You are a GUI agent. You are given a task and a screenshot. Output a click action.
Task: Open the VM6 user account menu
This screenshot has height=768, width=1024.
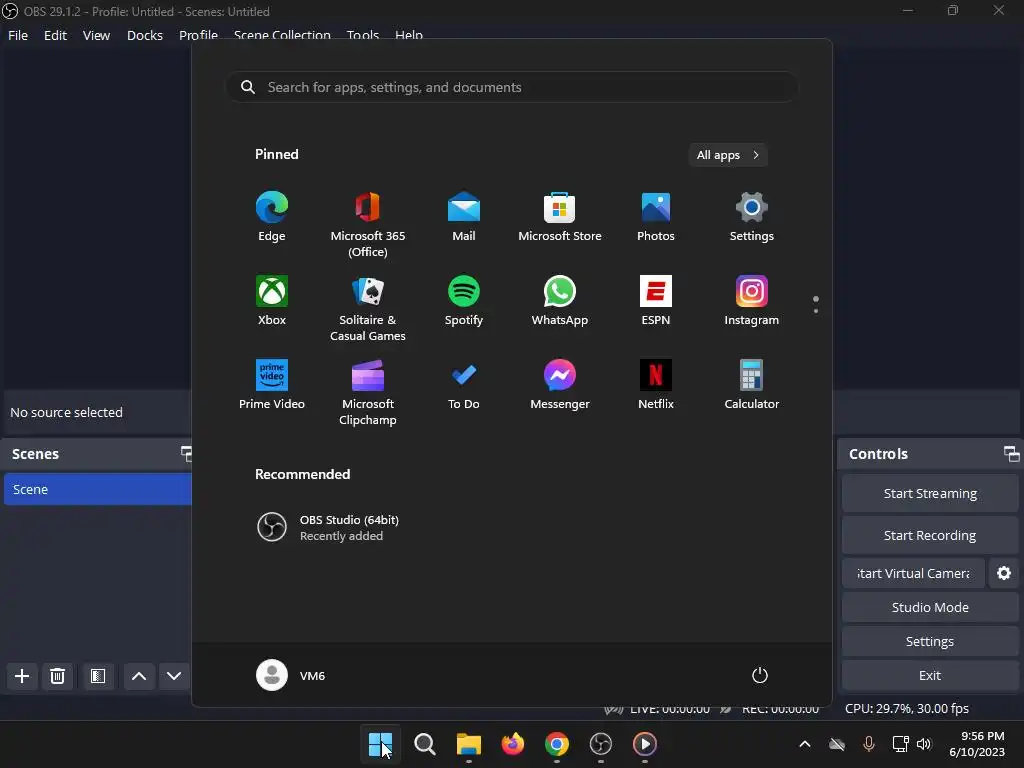(291, 675)
